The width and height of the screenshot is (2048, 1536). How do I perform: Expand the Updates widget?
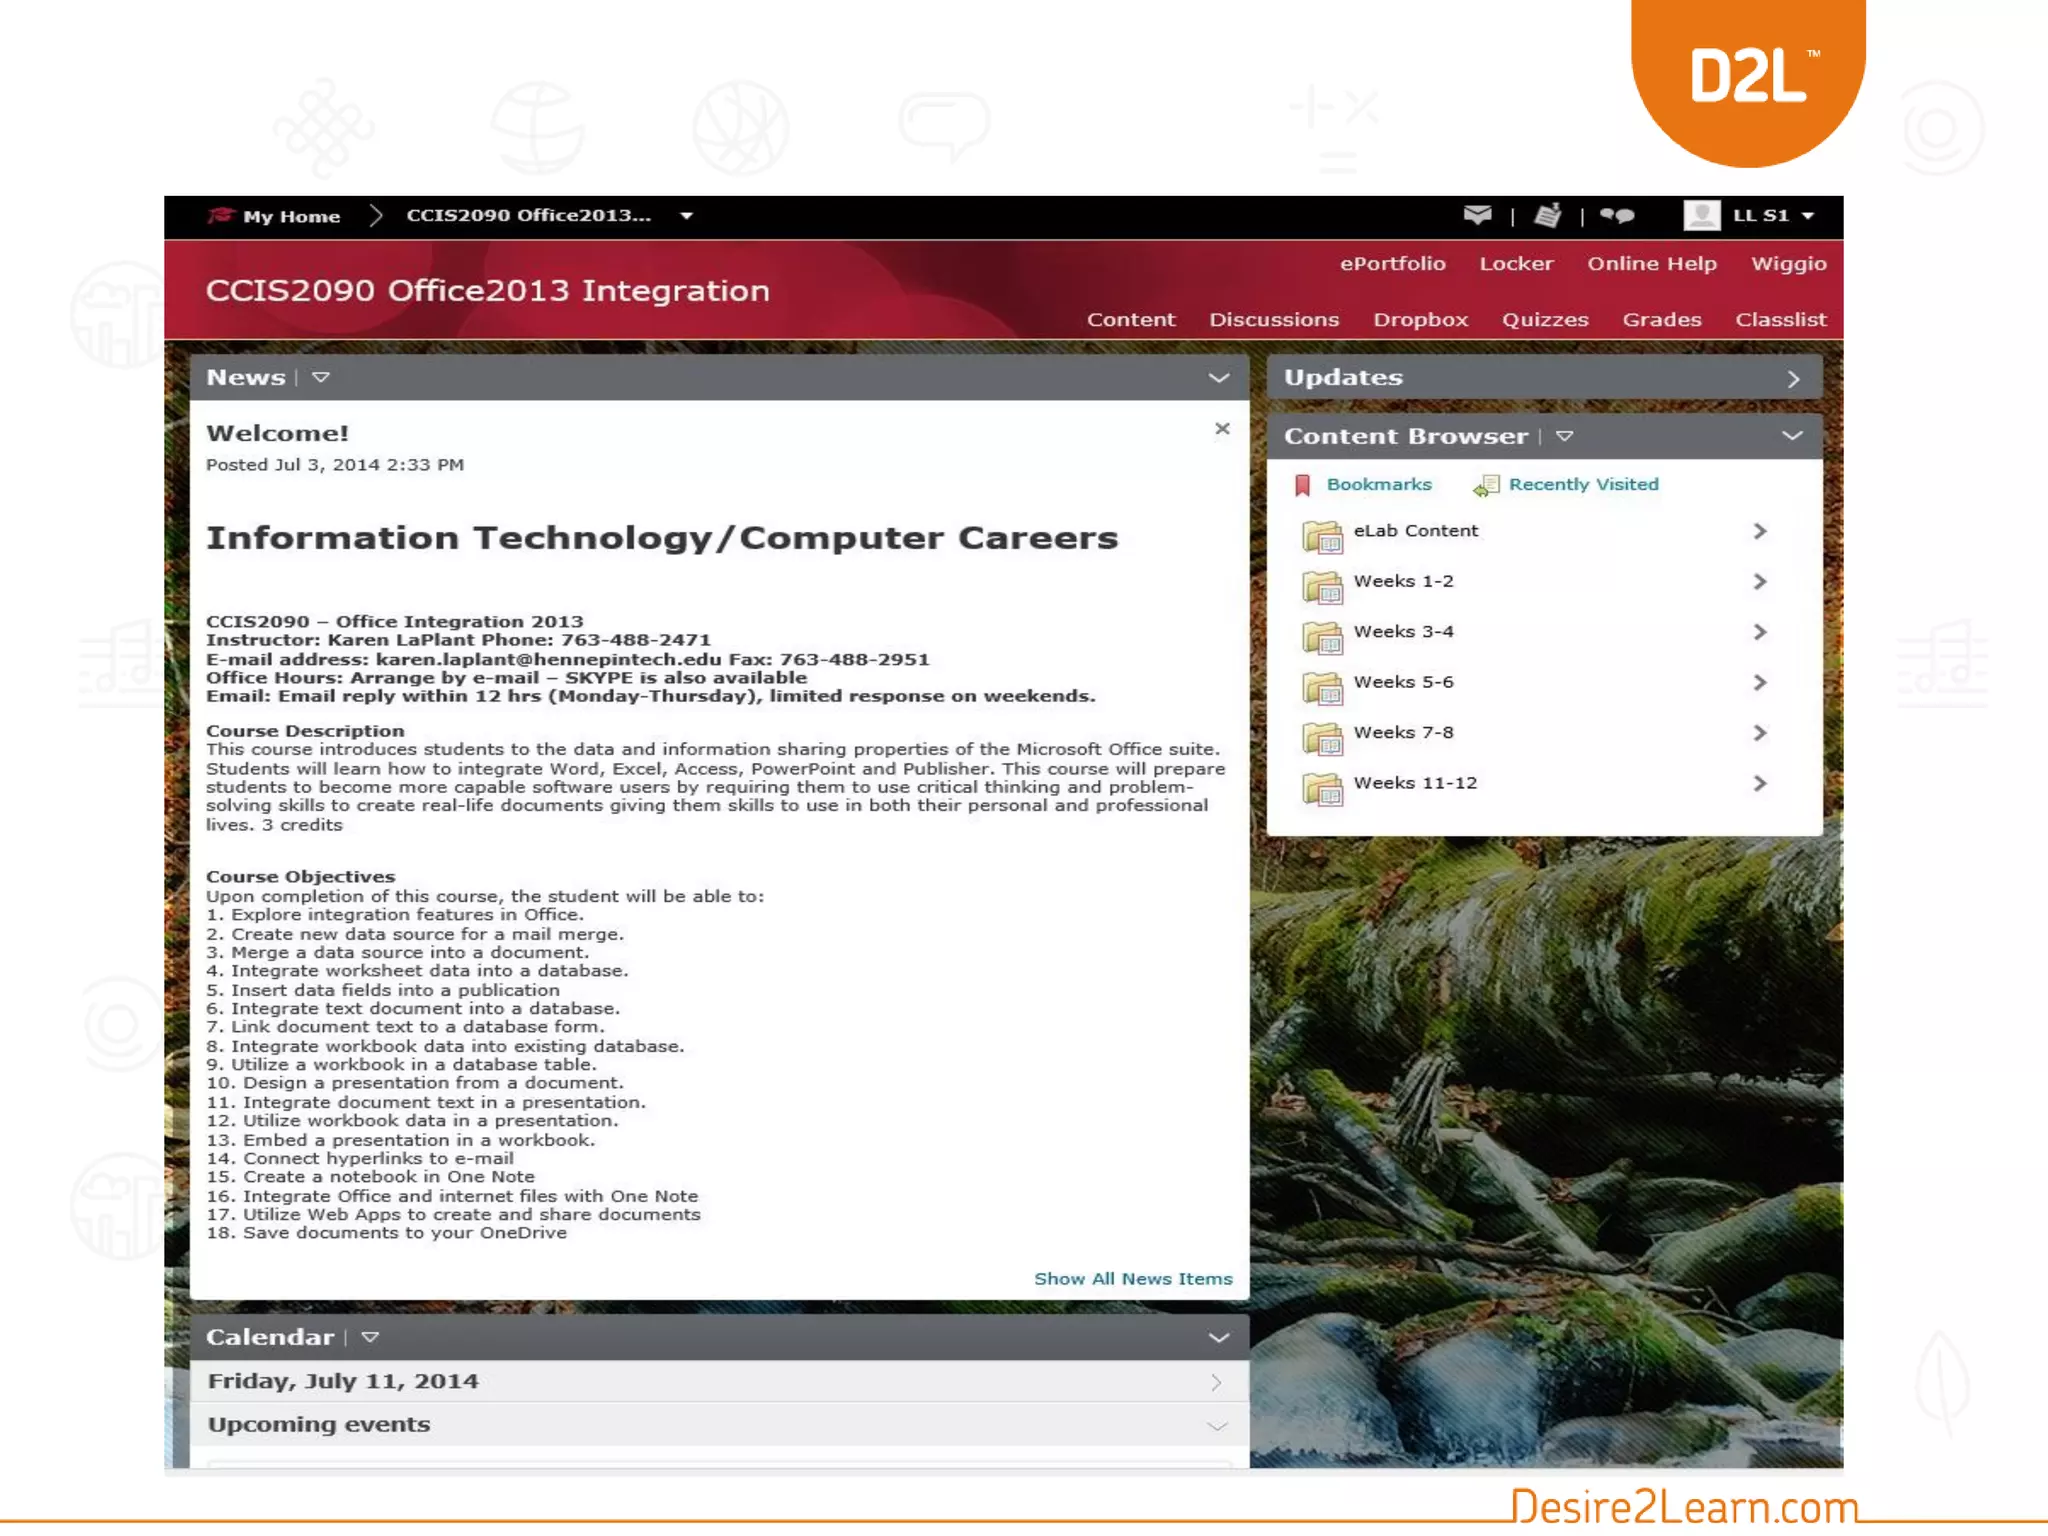click(x=1793, y=379)
